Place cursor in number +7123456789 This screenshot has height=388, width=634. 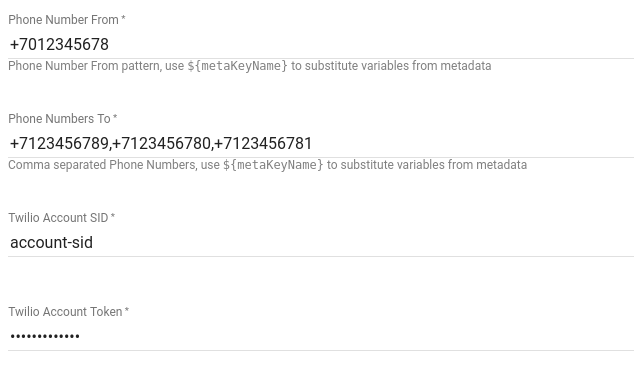coord(59,143)
